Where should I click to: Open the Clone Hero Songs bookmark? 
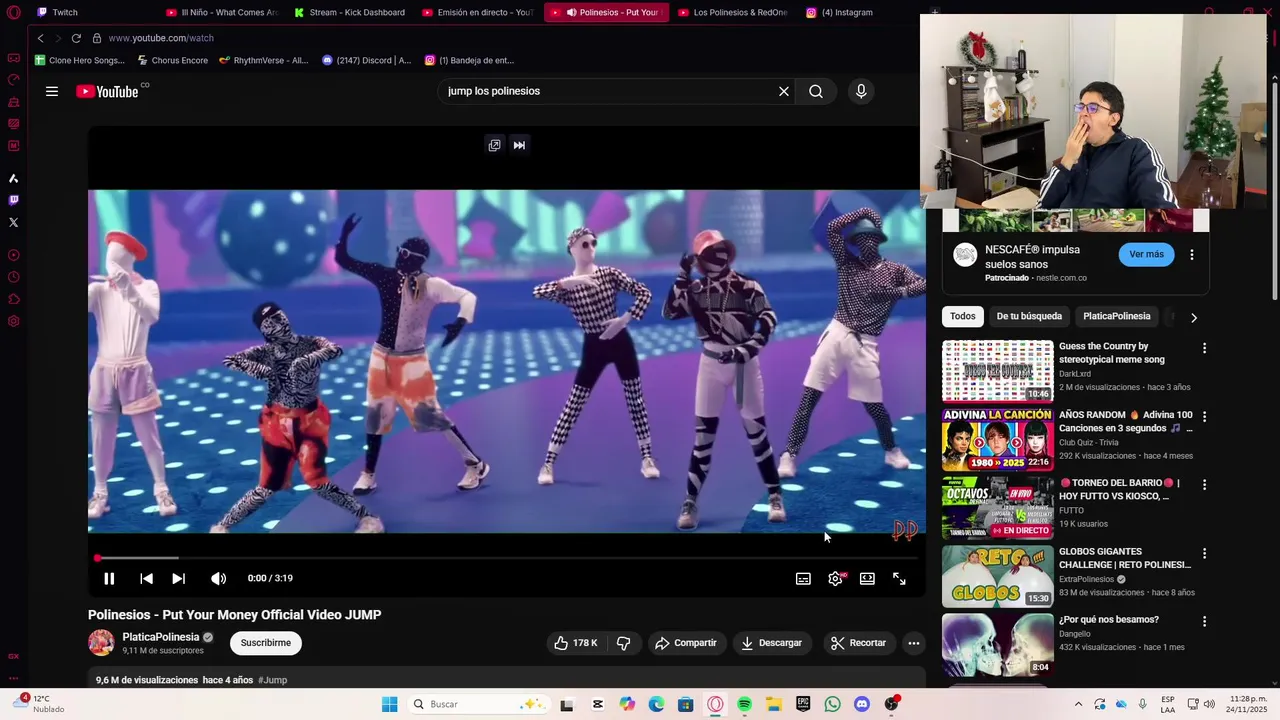(79, 60)
